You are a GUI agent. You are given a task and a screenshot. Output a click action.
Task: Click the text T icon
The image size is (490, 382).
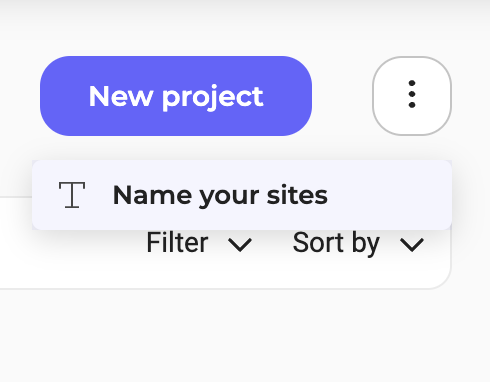tap(72, 195)
